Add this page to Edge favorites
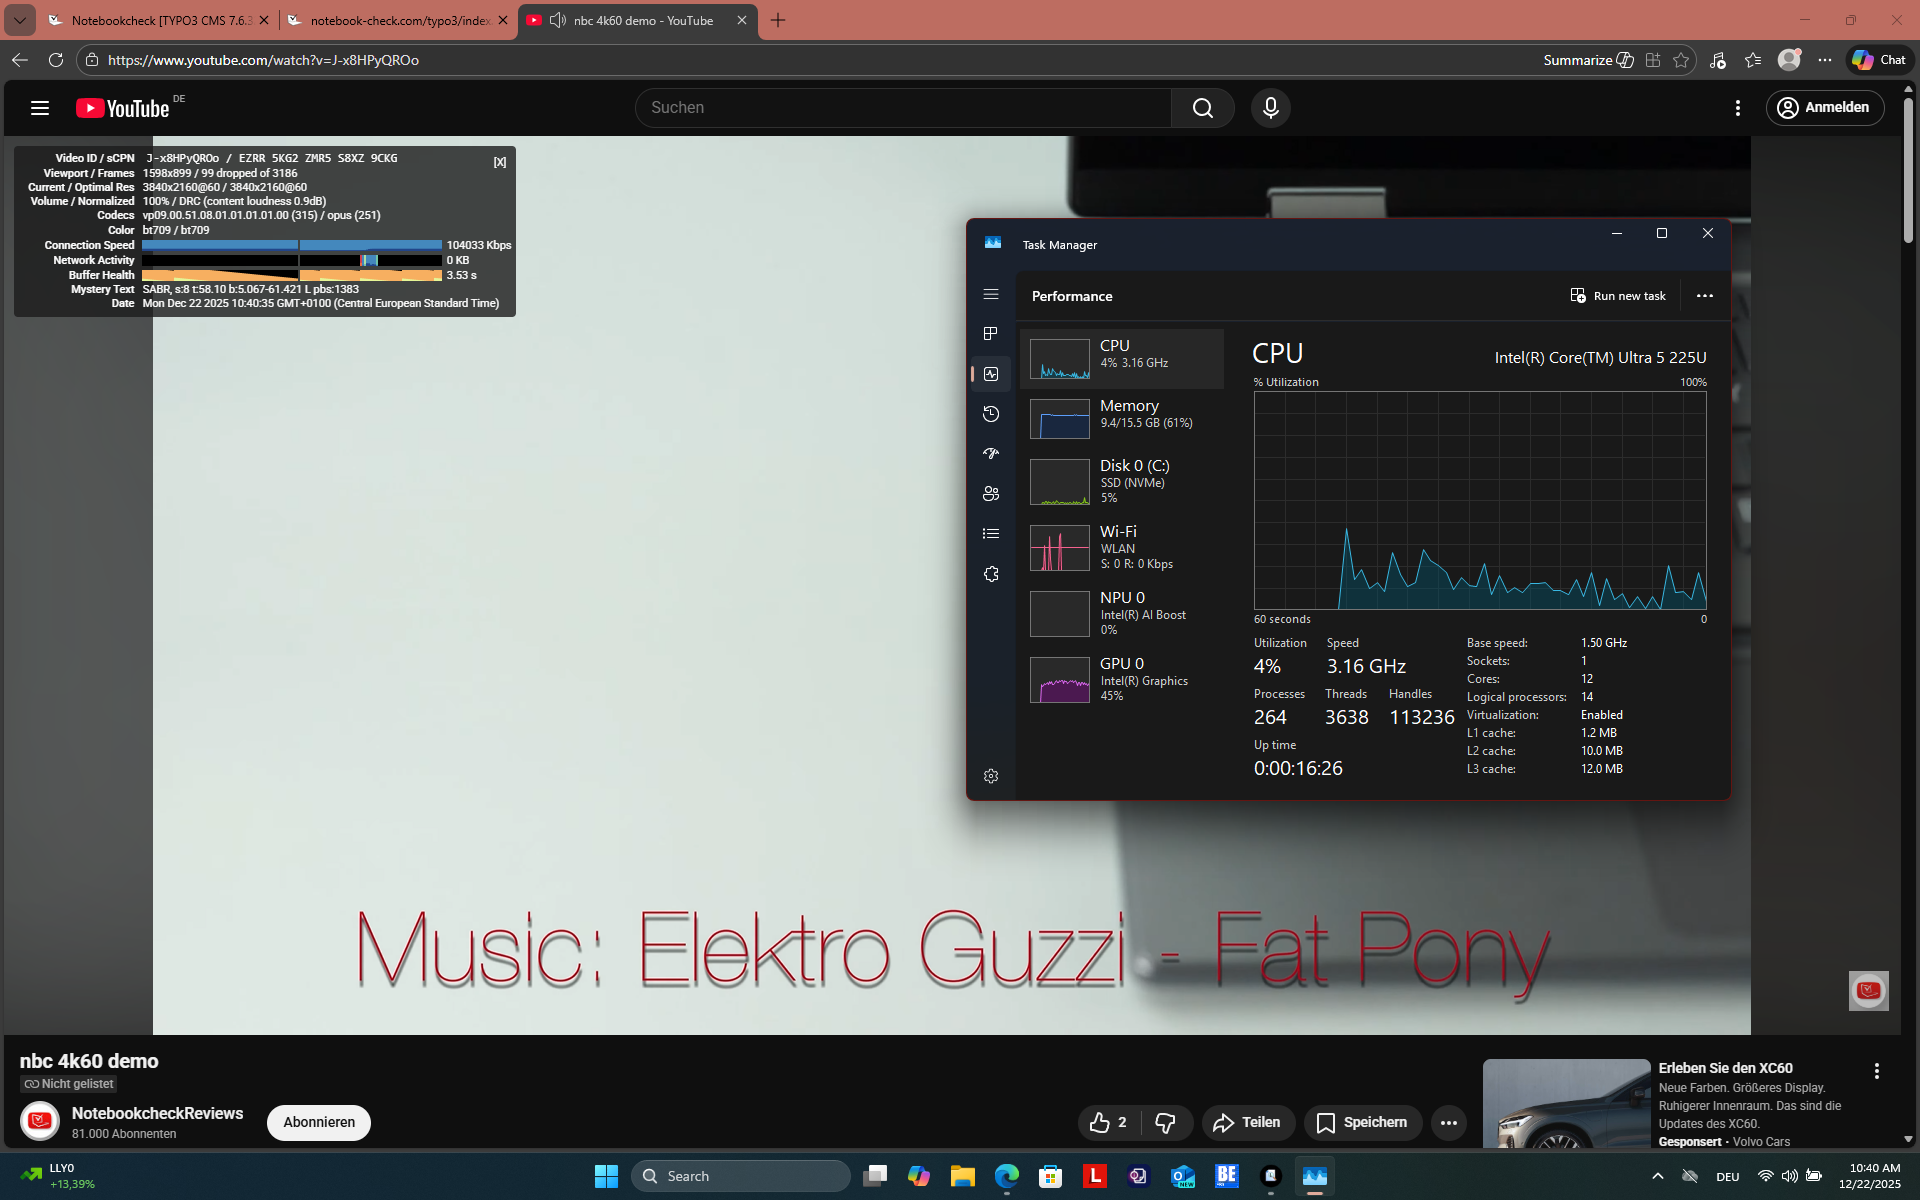 coord(1681,60)
